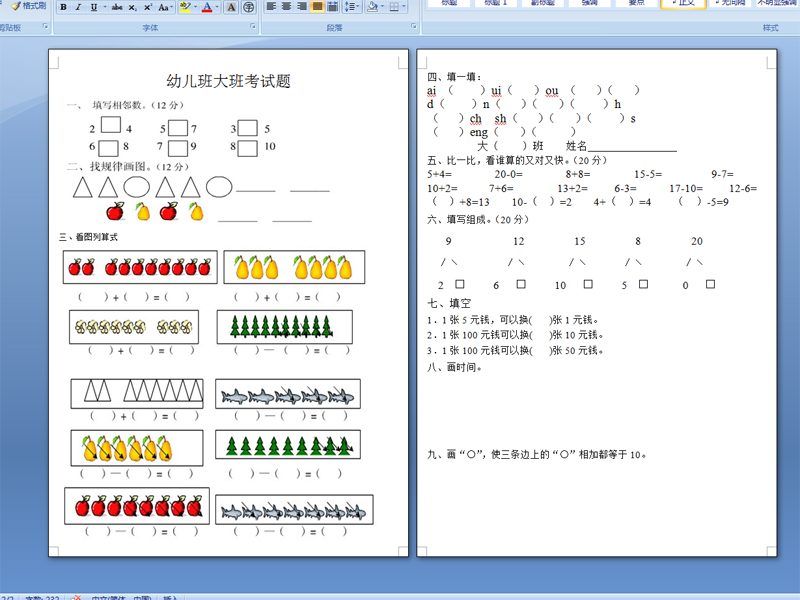The height and width of the screenshot is (600, 800).
Task: Click the equation 5+4=
Action: click(x=440, y=174)
